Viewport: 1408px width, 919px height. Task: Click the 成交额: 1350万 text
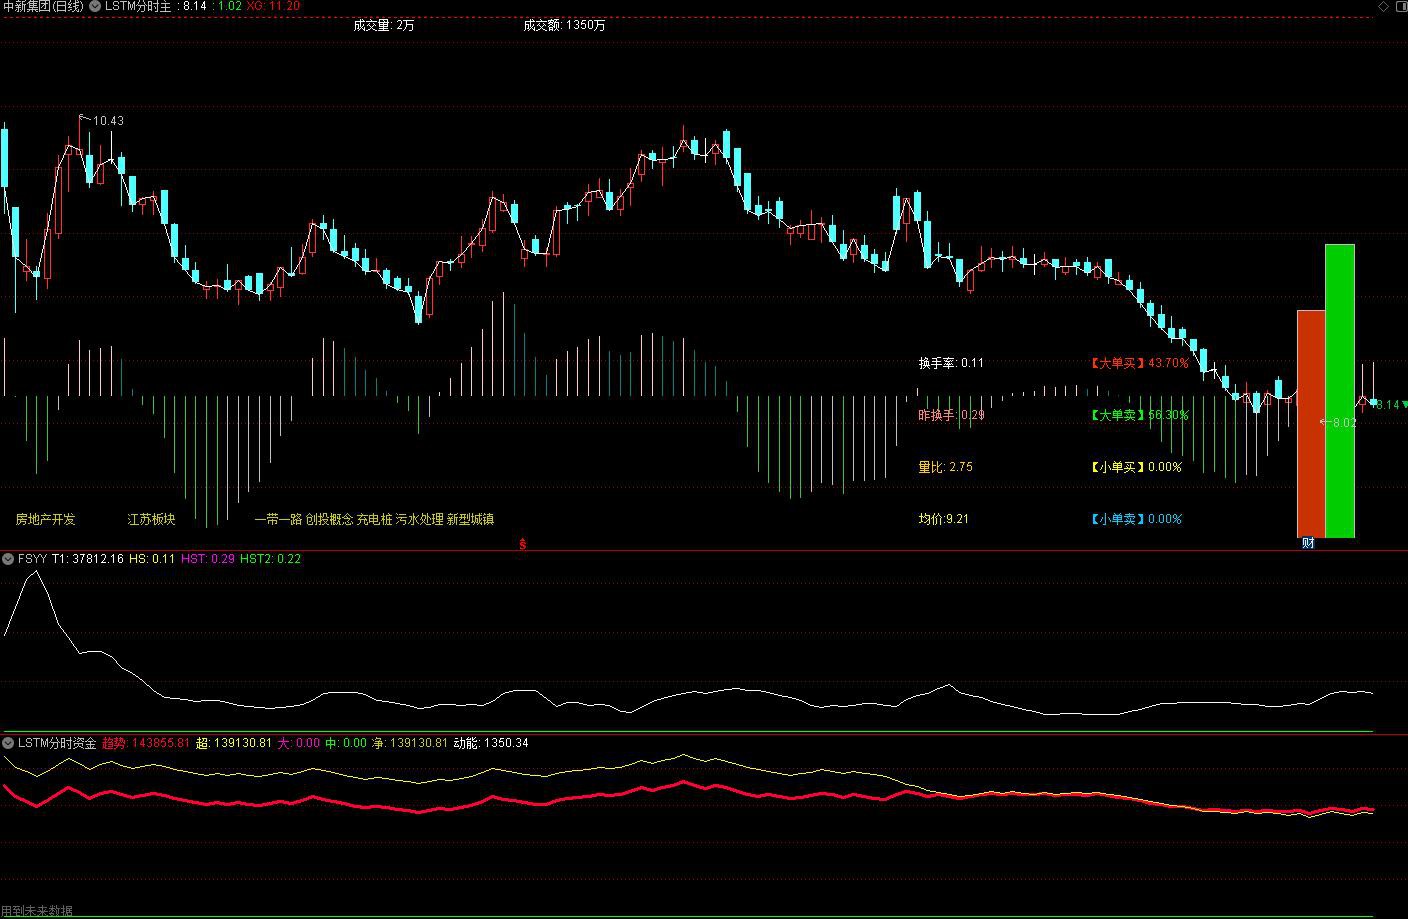click(564, 25)
